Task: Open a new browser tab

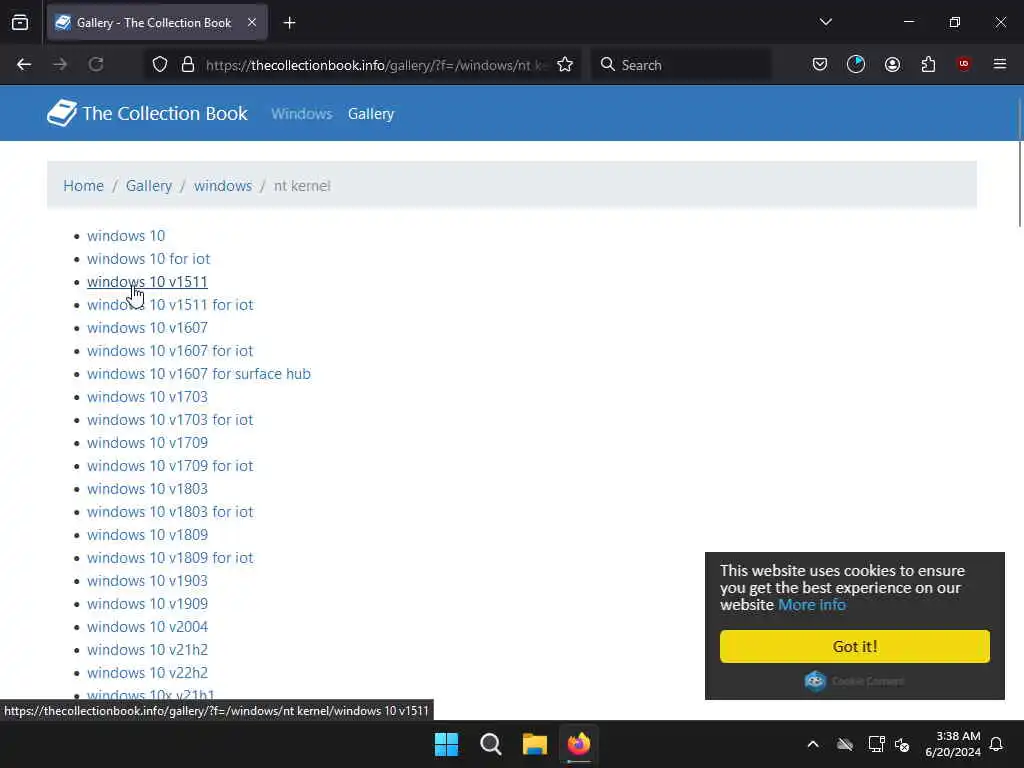Action: [289, 23]
